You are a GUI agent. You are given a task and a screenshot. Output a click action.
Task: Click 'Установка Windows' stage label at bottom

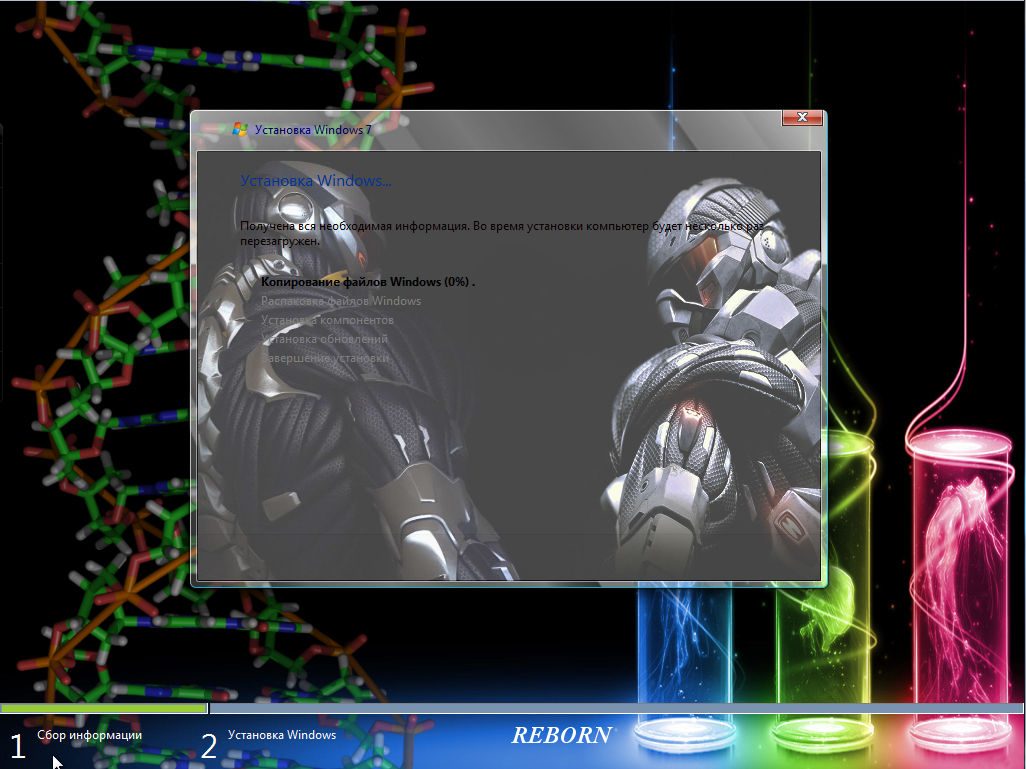click(282, 735)
